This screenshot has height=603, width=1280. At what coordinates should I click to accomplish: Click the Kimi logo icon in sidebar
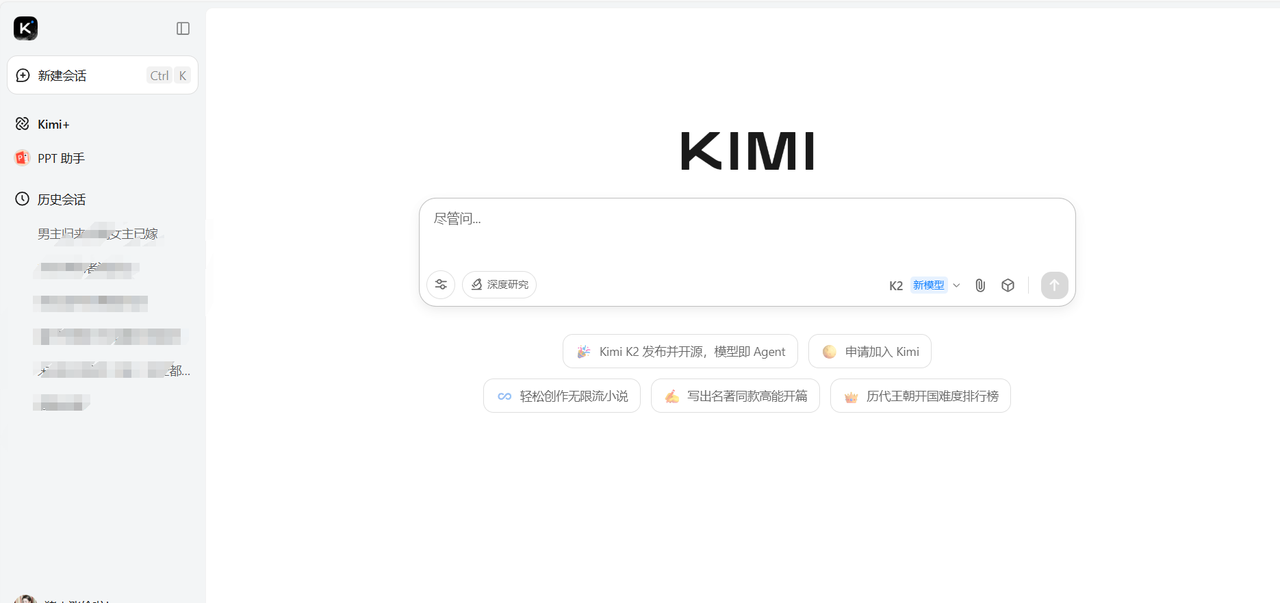click(x=26, y=28)
